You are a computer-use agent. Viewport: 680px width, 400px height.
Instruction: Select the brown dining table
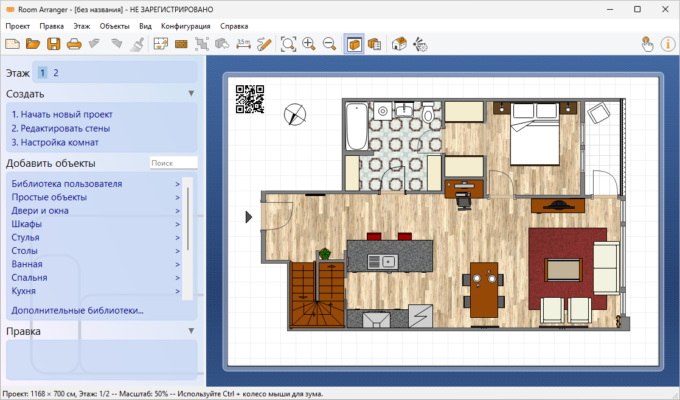pyautogui.click(x=484, y=289)
